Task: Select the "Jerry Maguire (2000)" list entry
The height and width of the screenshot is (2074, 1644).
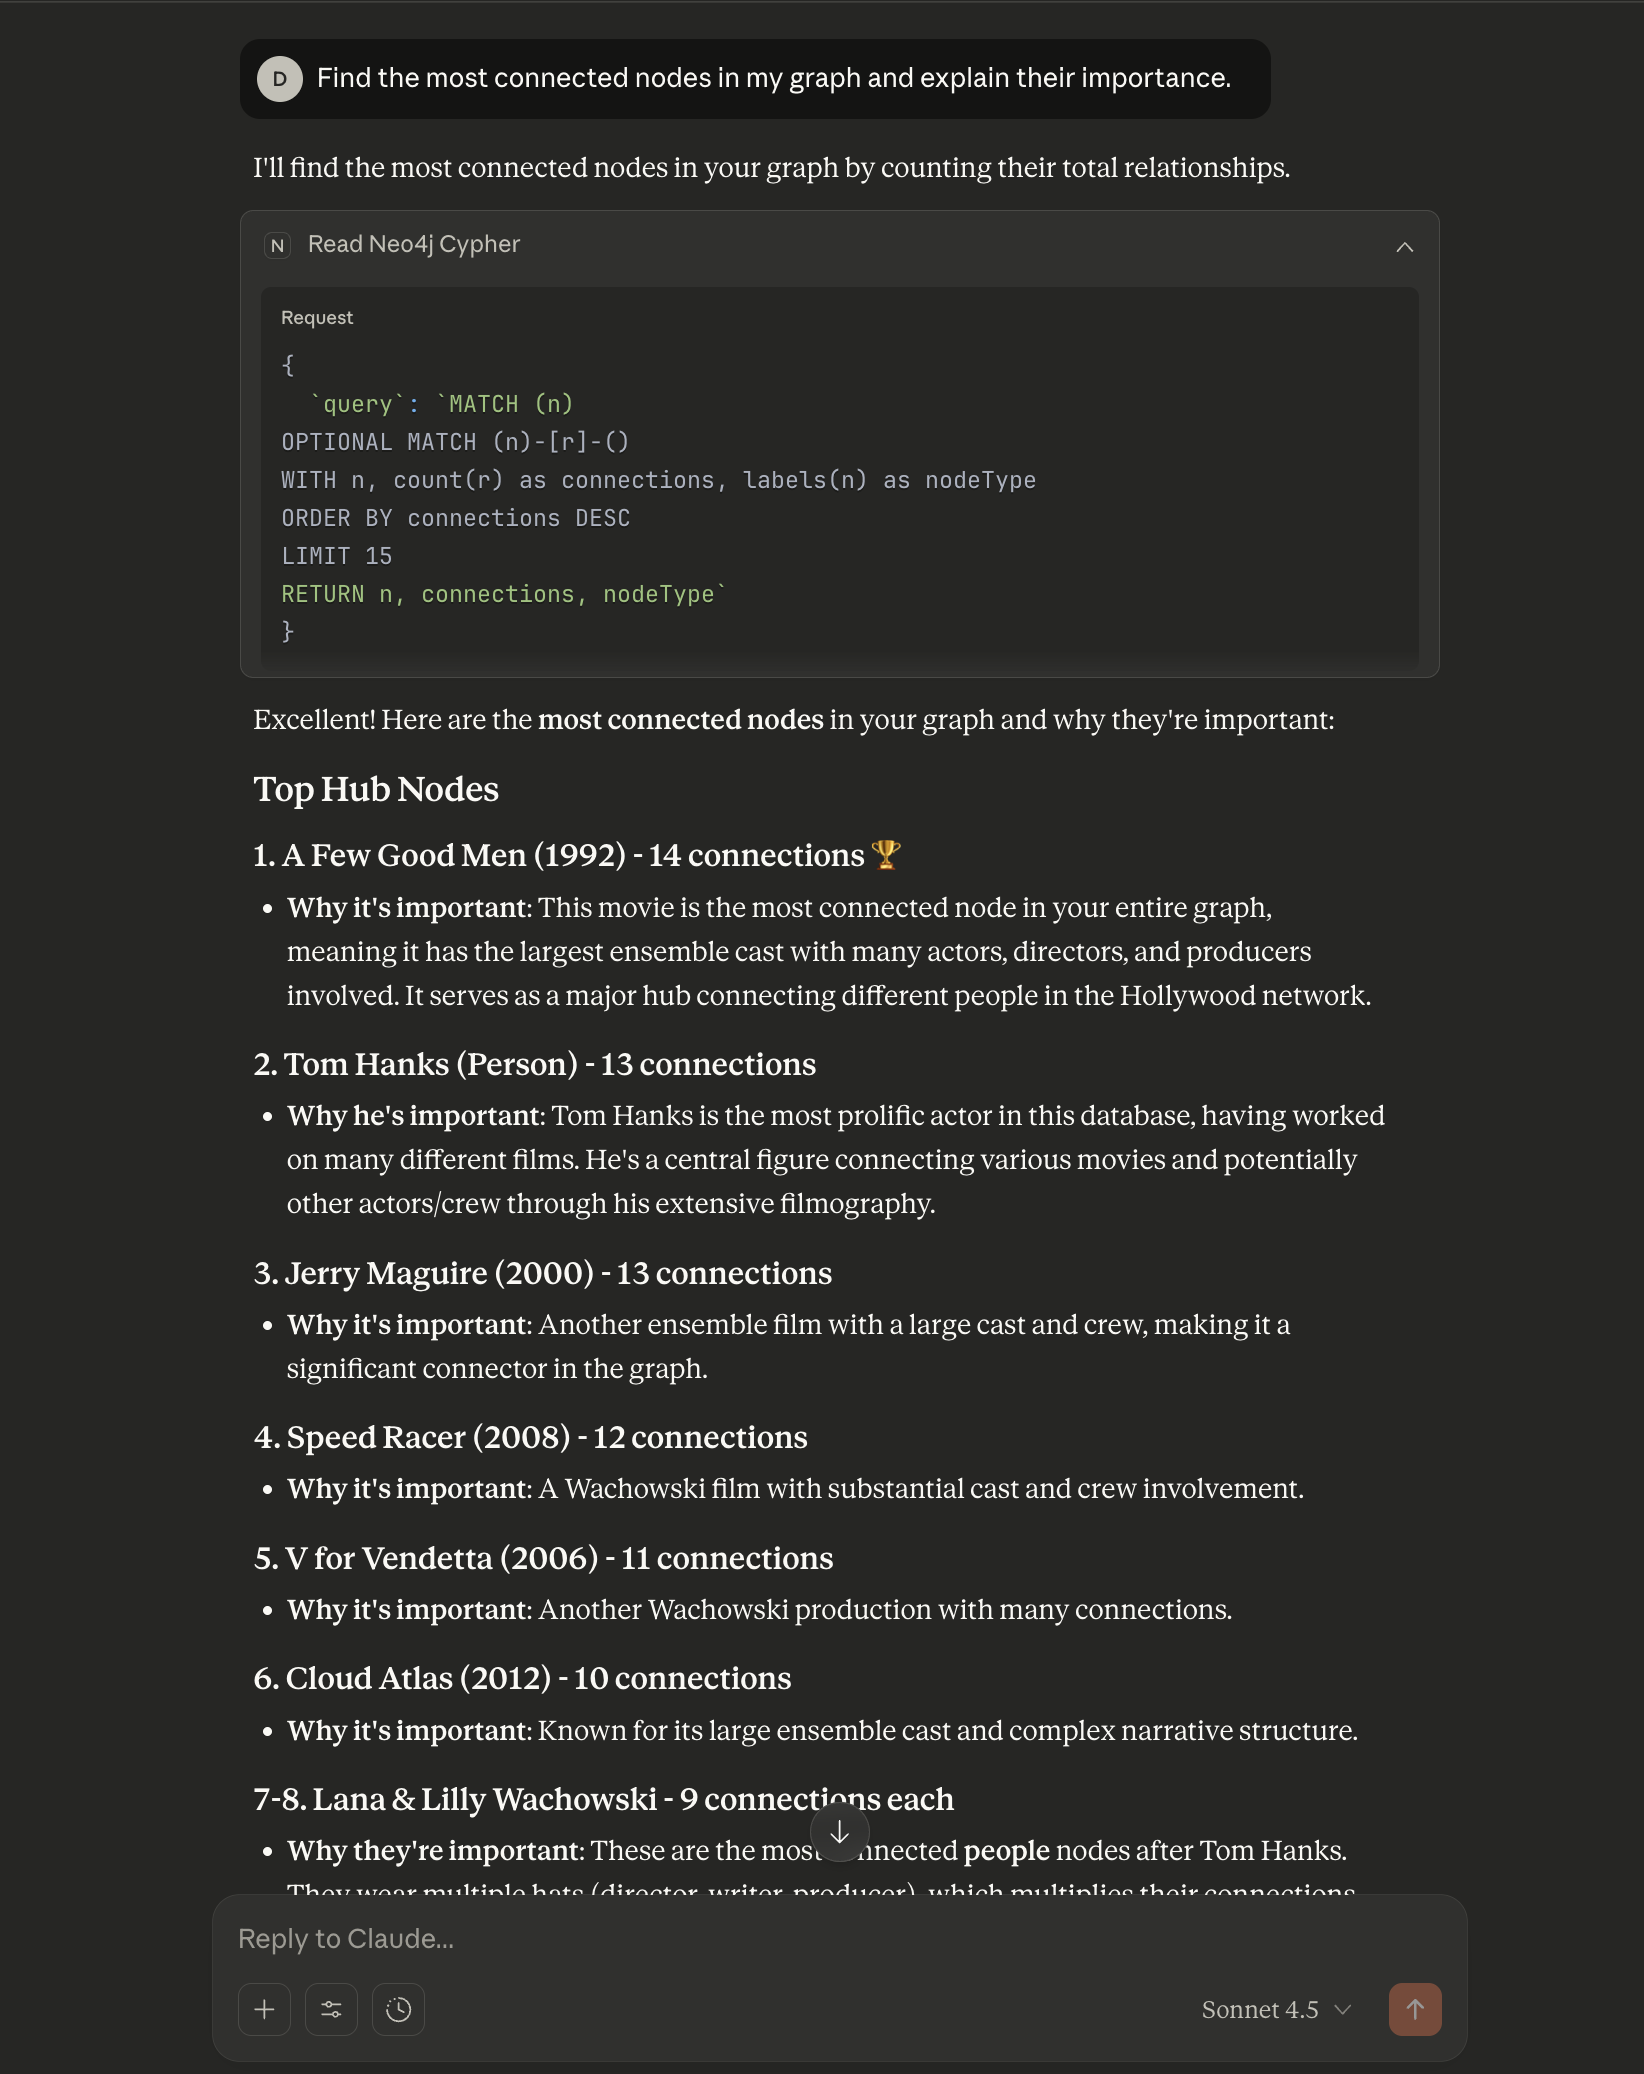Action: tap(543, 1273)
